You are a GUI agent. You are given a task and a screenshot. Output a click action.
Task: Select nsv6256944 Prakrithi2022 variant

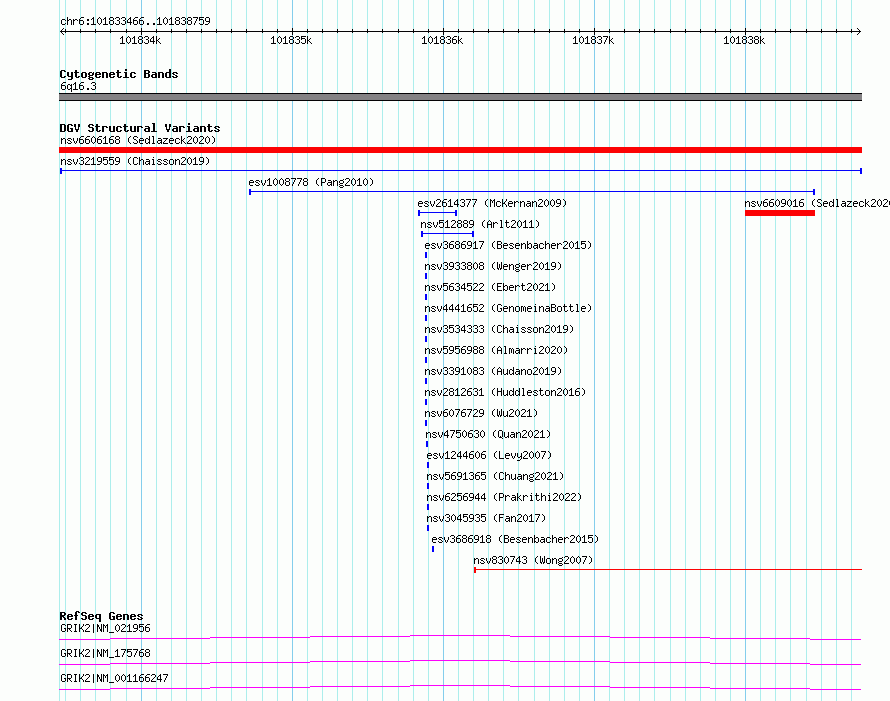coord(504,497)
